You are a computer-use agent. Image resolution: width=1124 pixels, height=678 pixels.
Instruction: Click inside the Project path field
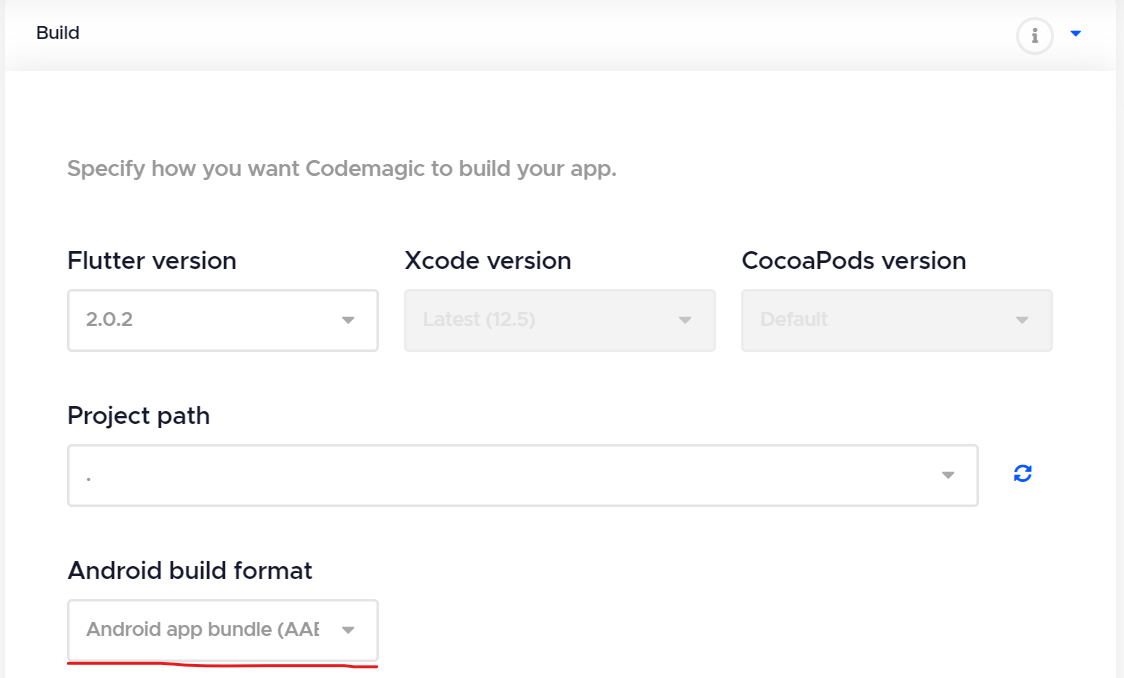click(500, 475)
